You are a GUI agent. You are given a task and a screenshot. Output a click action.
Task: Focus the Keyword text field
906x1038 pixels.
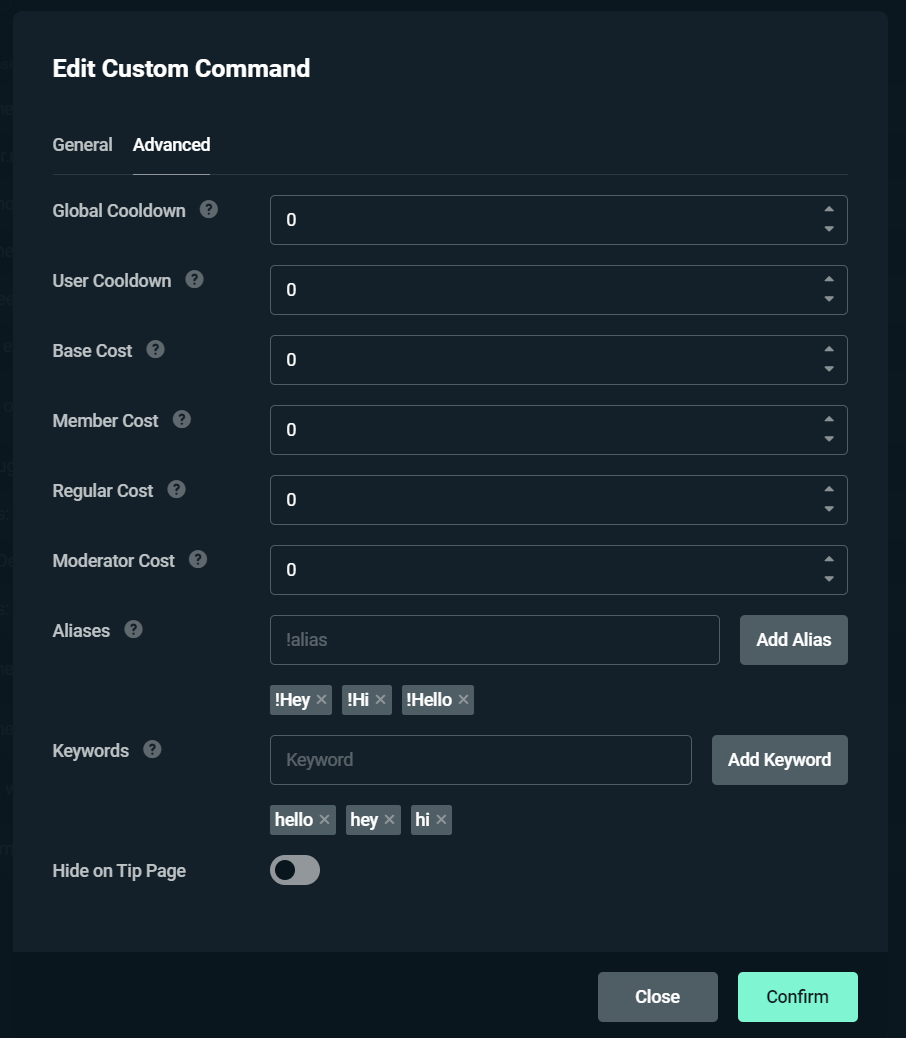480,760
